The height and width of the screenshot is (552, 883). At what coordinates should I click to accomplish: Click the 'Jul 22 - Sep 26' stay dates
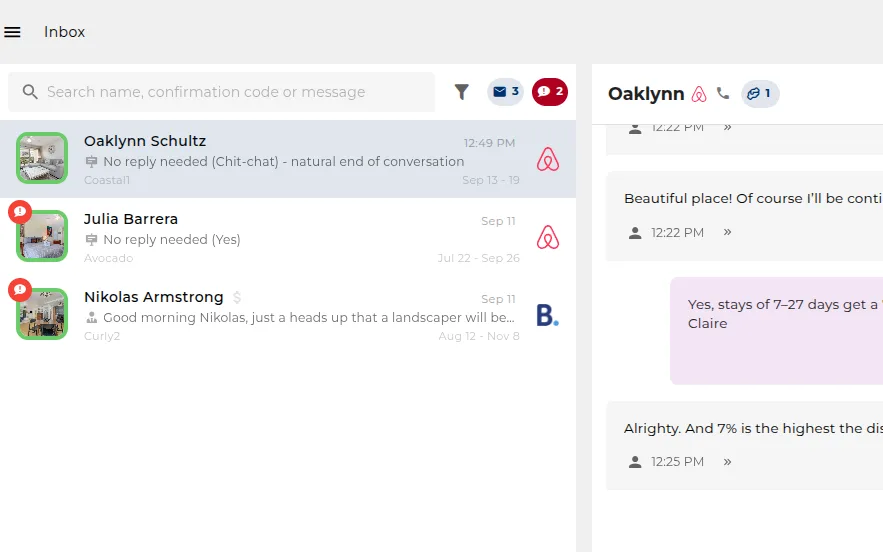479,258
